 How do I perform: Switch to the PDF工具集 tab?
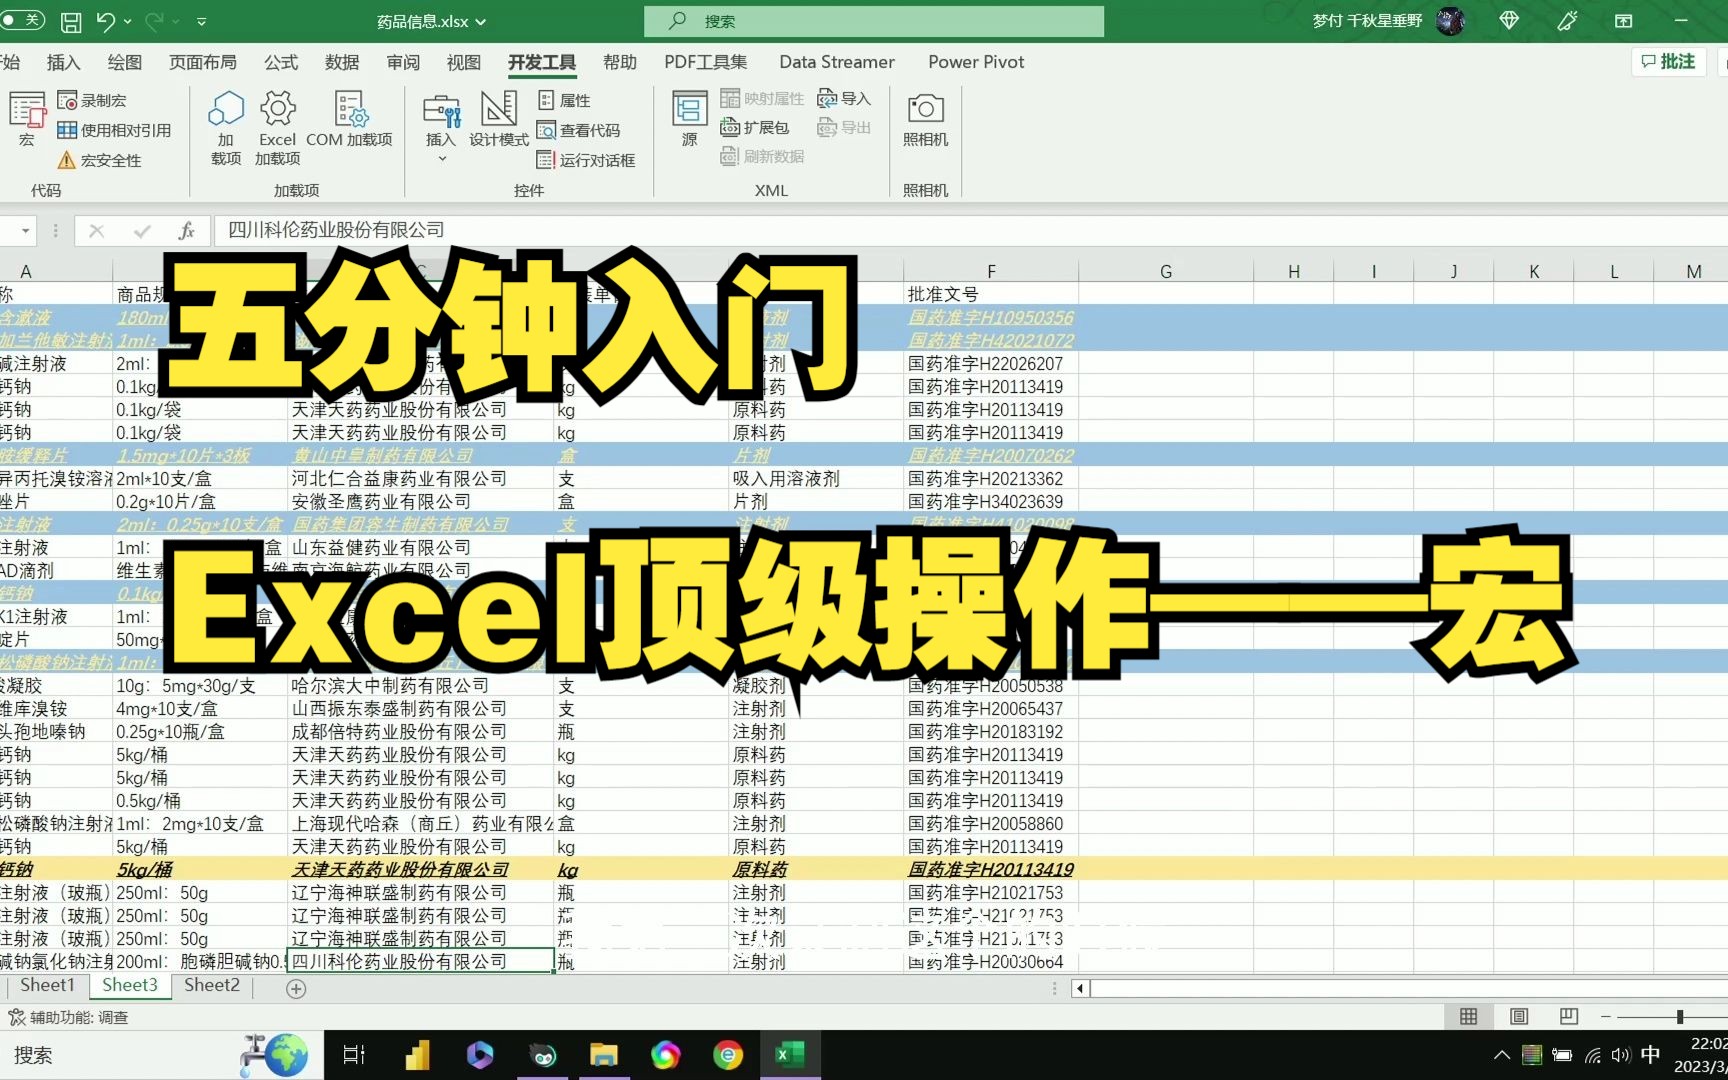[706, 62]
